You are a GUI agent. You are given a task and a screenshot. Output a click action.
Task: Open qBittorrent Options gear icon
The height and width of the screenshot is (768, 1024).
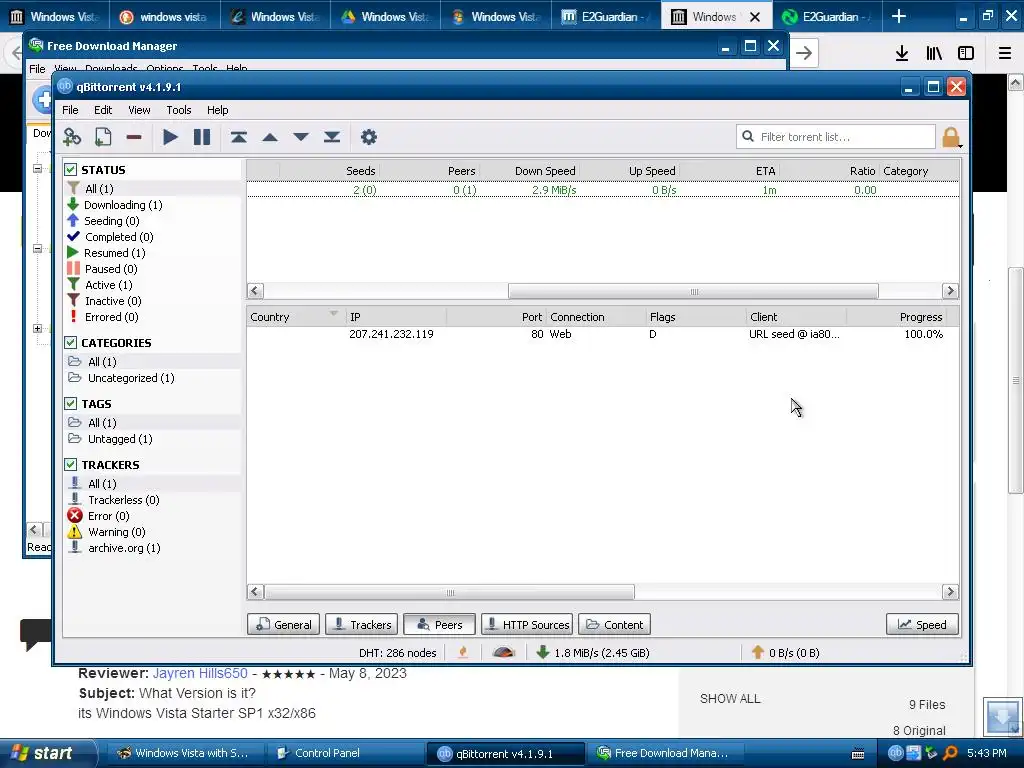pos(369,137)
